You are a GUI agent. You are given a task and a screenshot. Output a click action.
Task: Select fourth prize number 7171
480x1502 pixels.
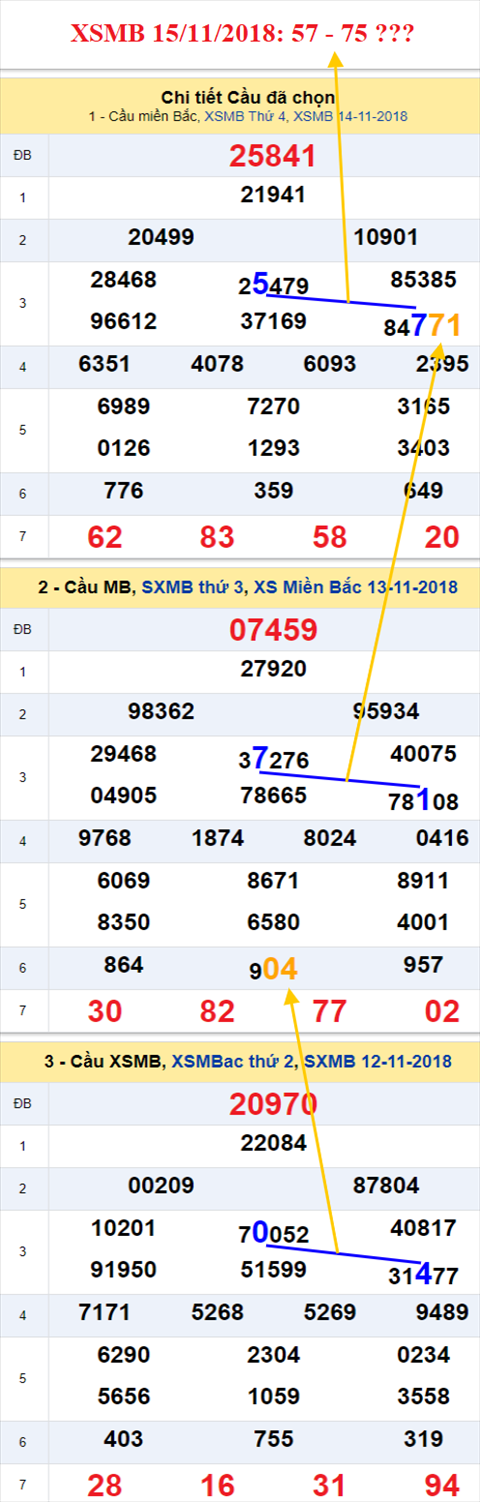[104, 1312]
